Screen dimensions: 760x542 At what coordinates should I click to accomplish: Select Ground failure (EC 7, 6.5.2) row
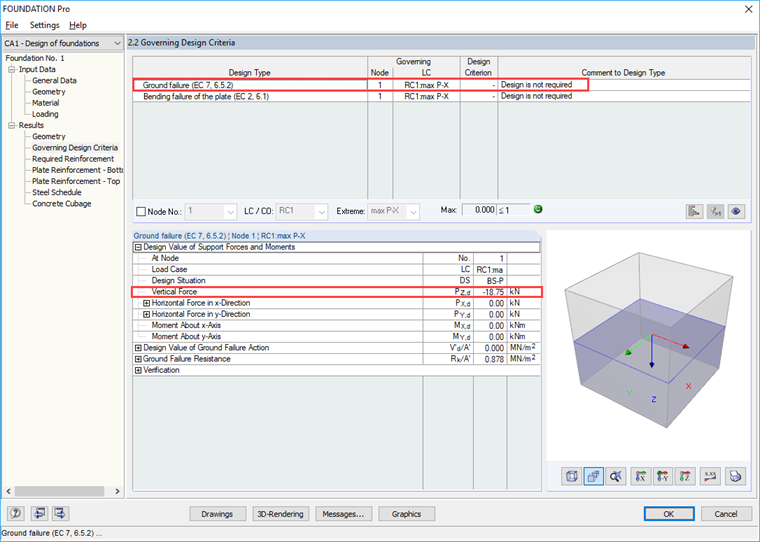441,85
